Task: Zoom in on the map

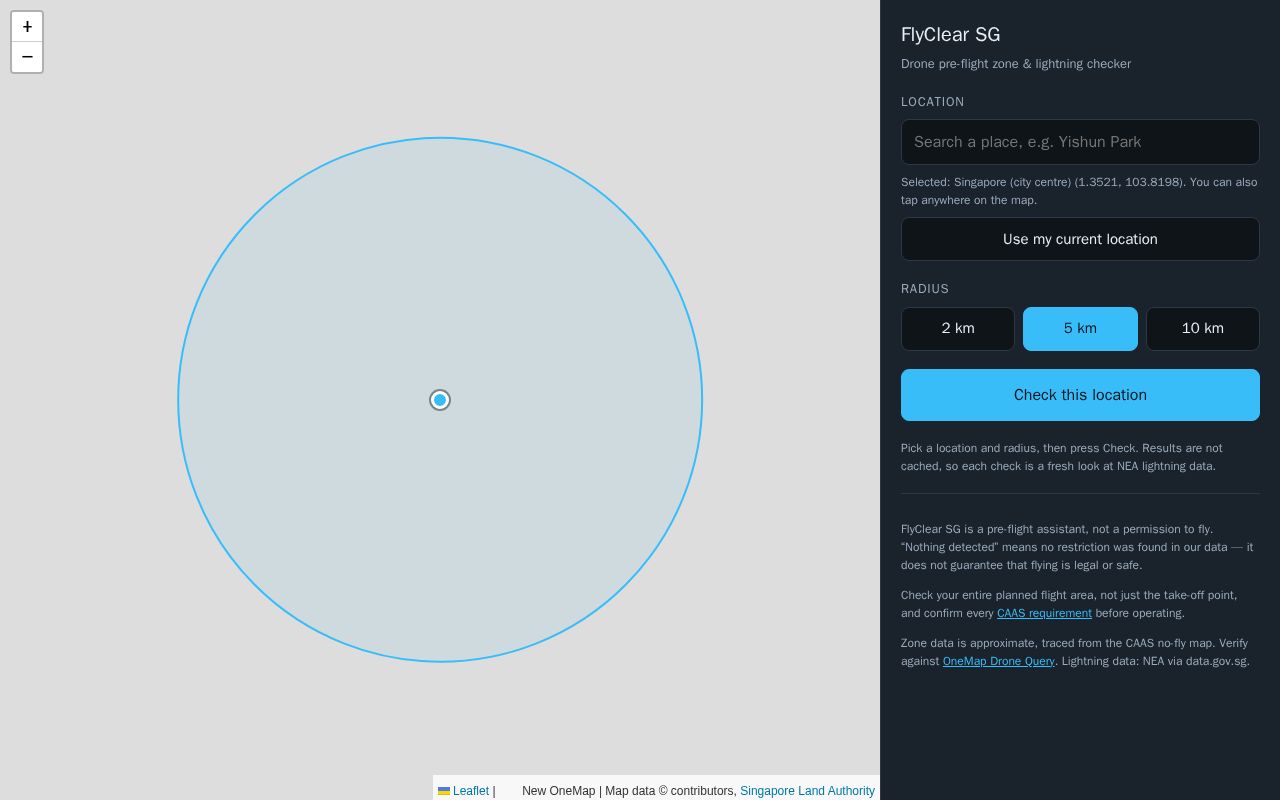Action: pyautogui.click(x=27, y=27)
